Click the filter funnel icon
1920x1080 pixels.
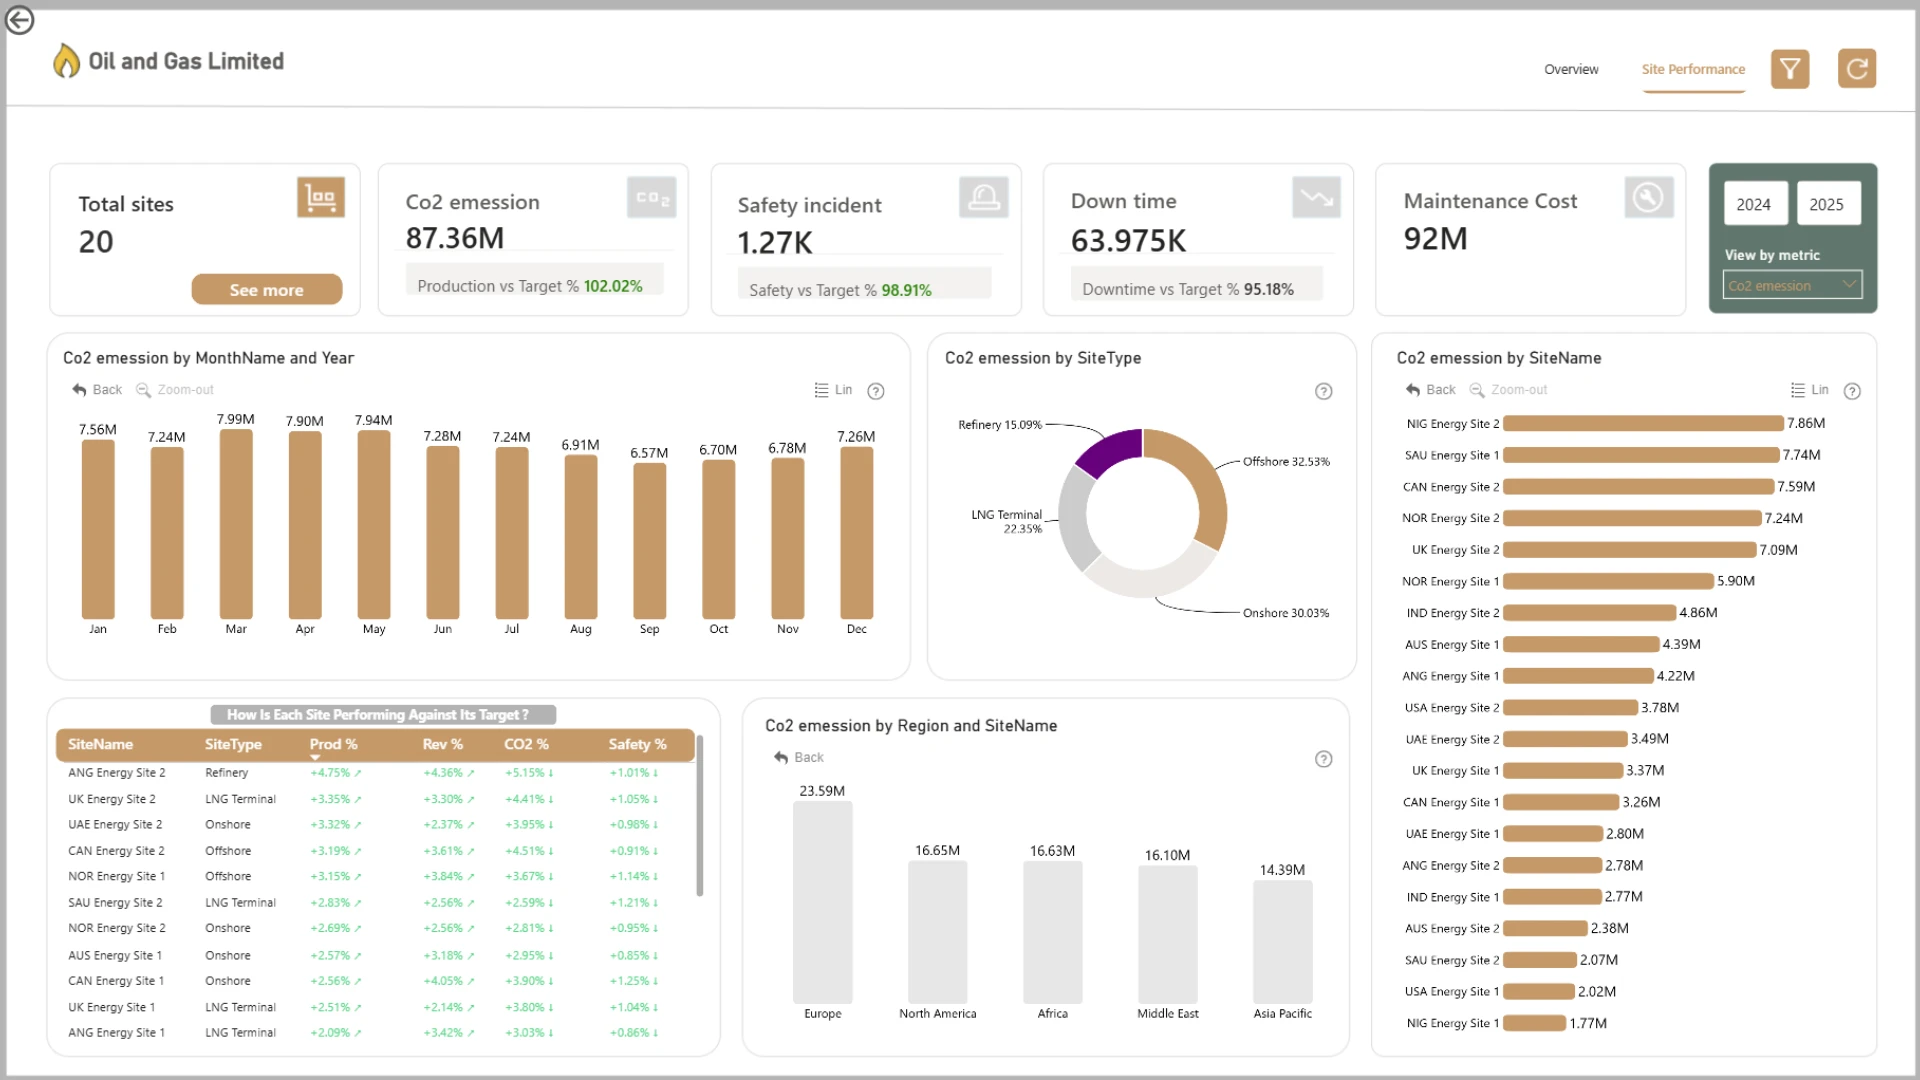[1790, 69]
